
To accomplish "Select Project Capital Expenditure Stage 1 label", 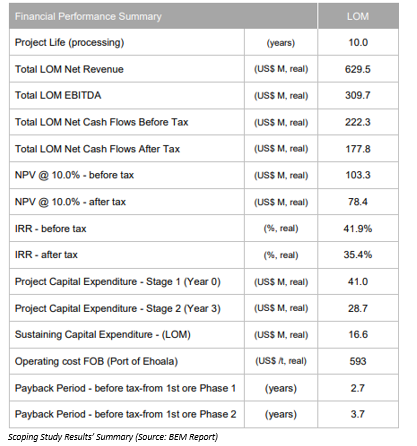I will click(118, 282).
